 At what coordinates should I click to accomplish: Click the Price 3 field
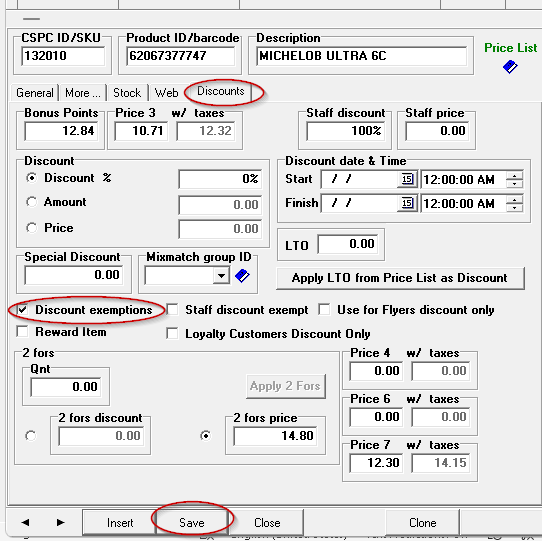(x=141, y=131)
